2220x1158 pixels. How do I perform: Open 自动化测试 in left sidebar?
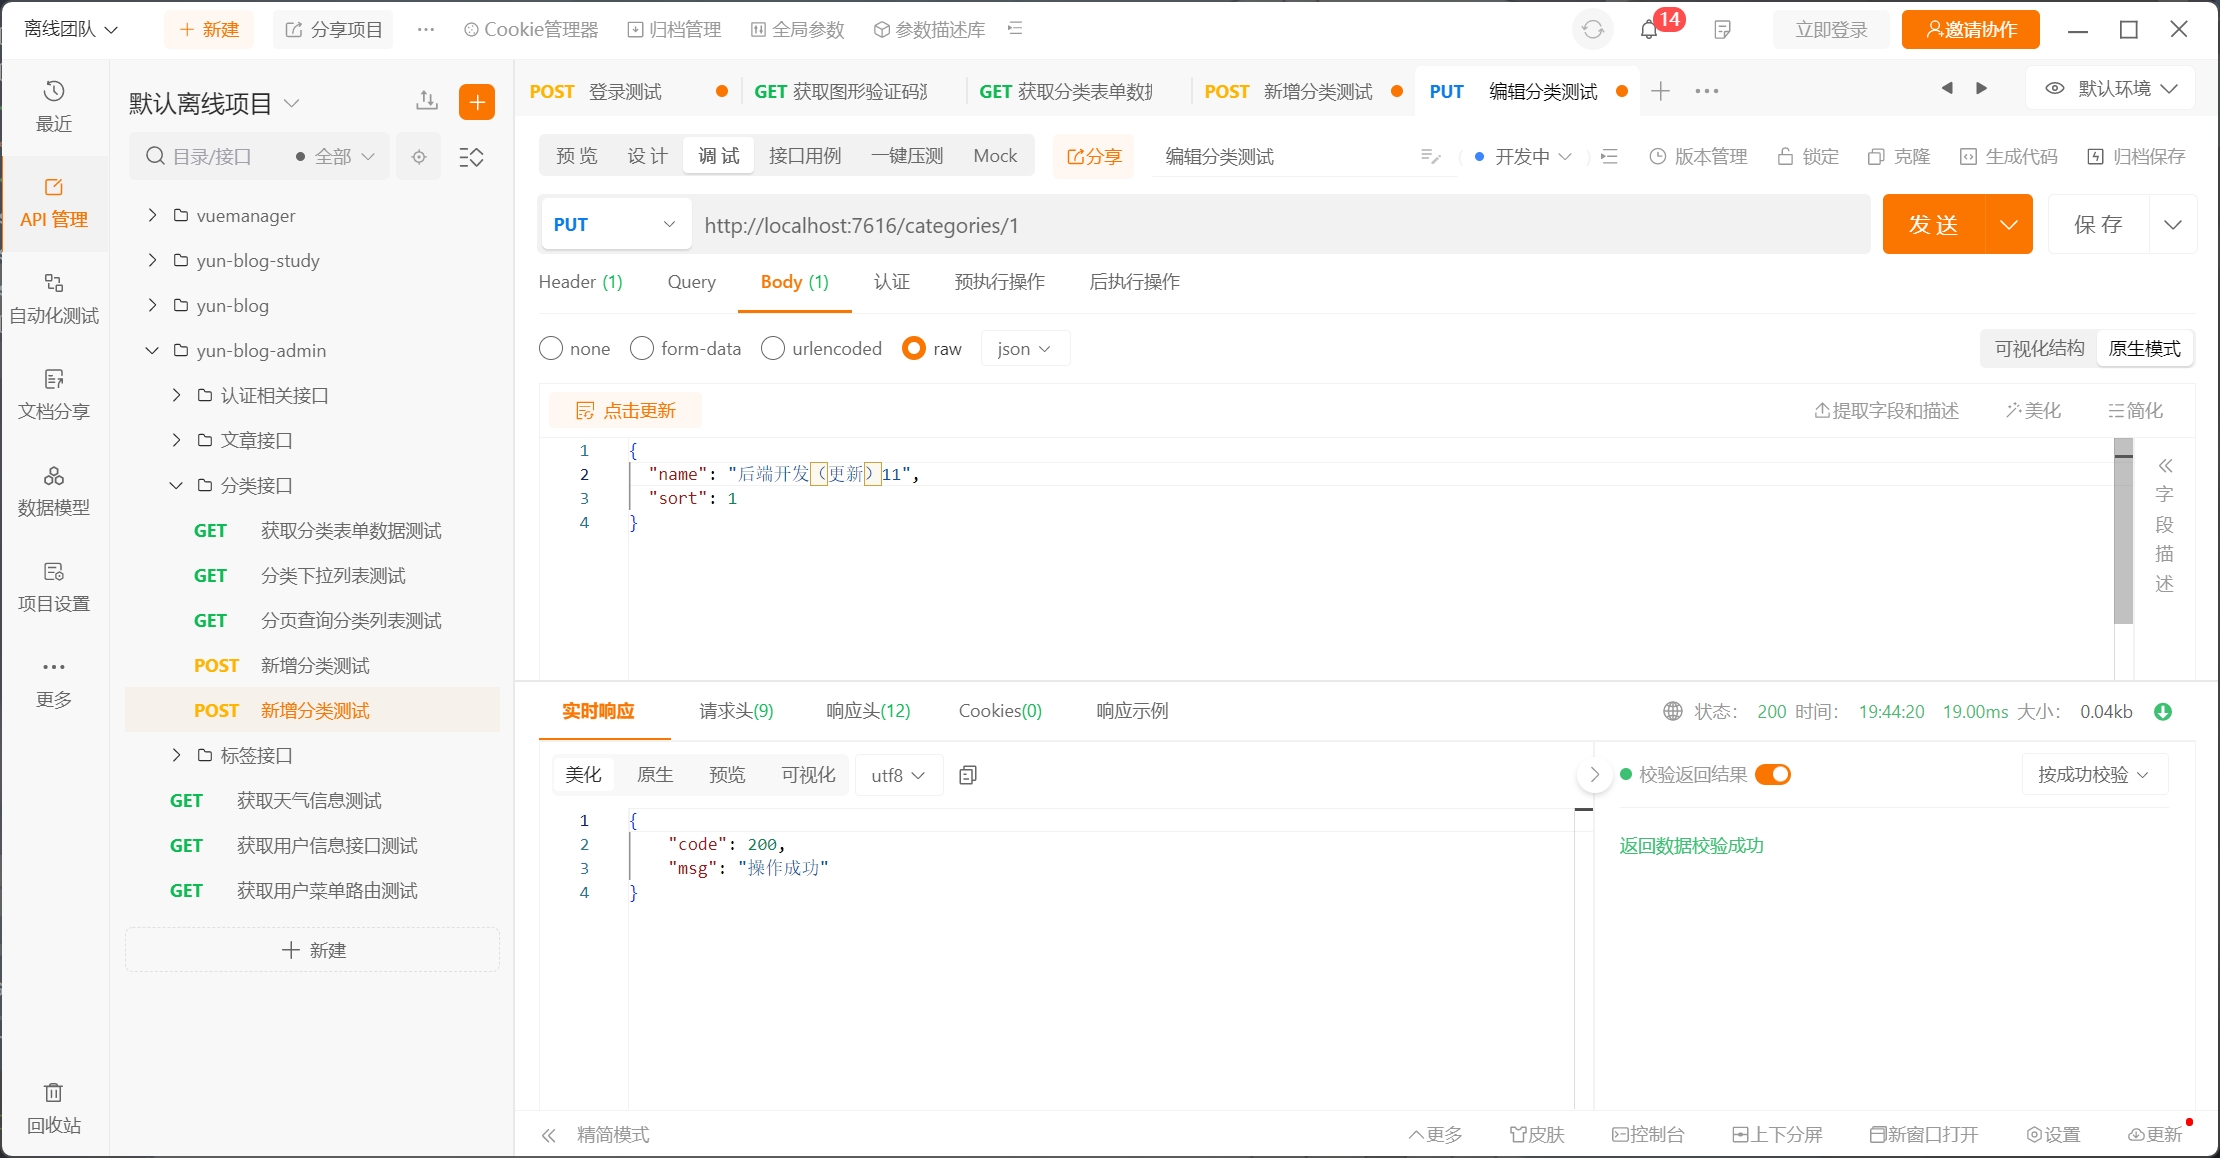[54, 298]
